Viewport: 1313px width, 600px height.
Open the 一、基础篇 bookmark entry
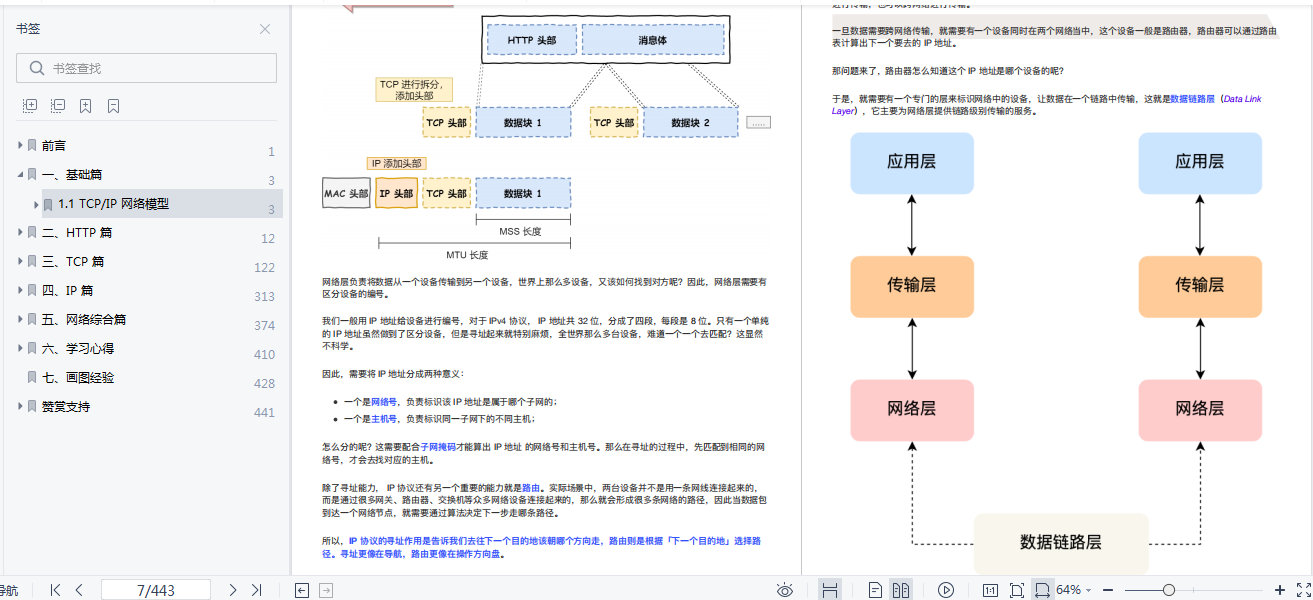click(x=72, y=174)
